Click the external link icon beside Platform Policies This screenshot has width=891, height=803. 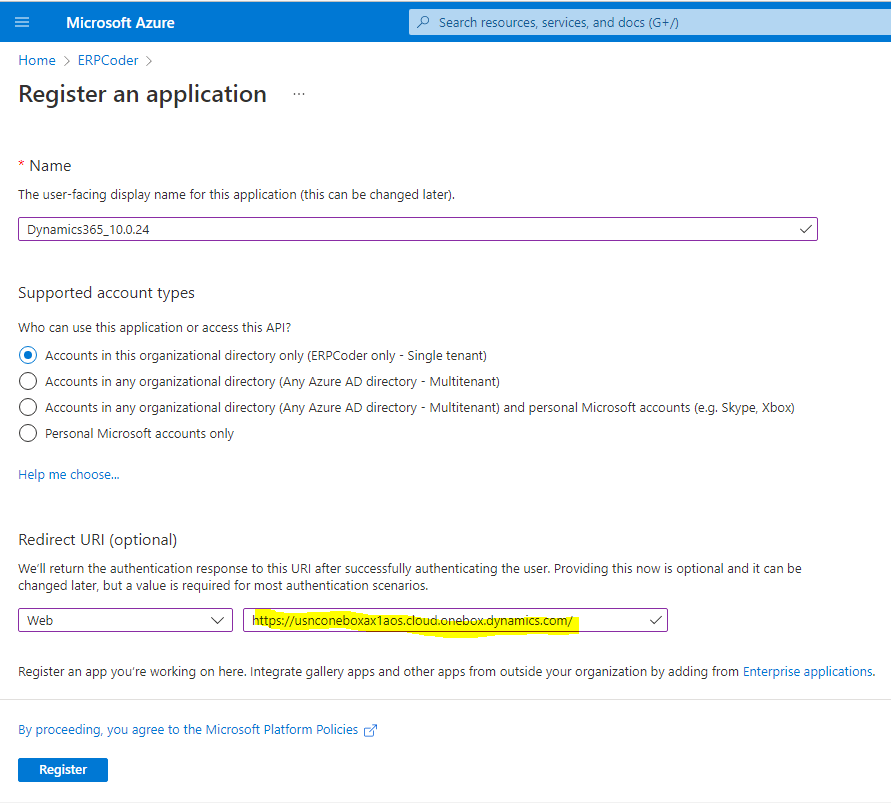point(370,730)
